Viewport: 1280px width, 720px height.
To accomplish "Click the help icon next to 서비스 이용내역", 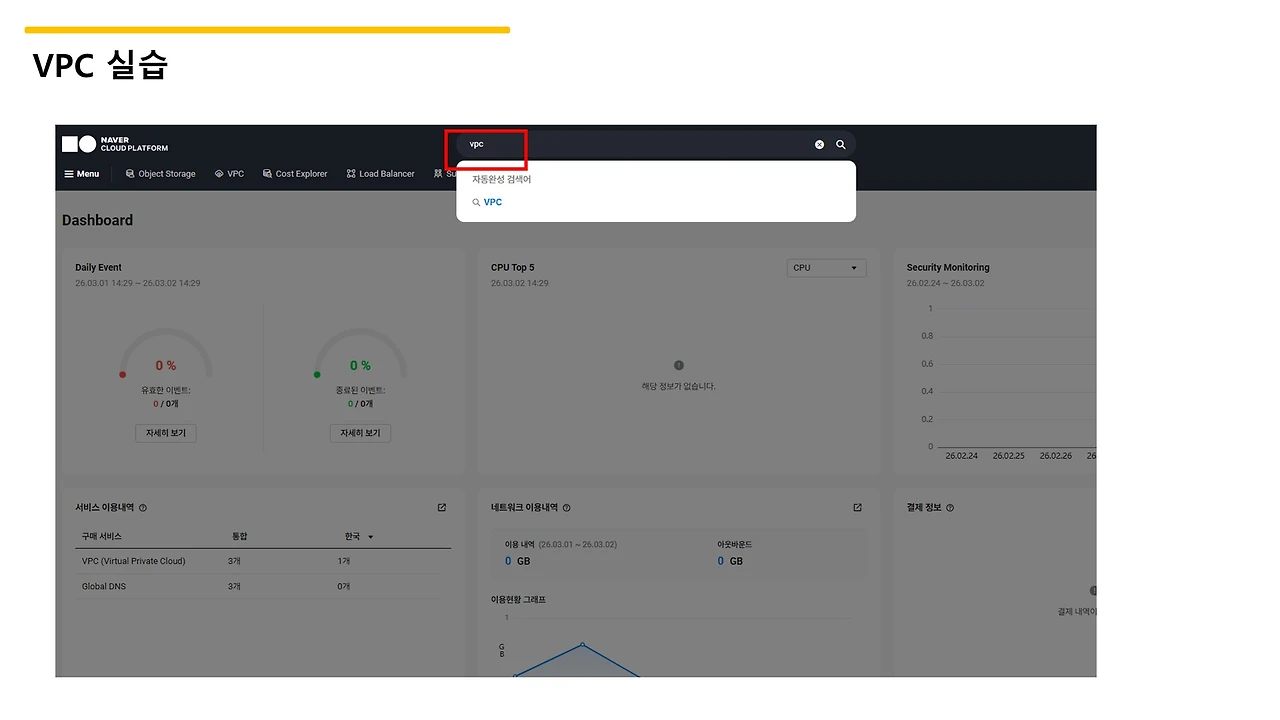I will click(x=143, y=508).
